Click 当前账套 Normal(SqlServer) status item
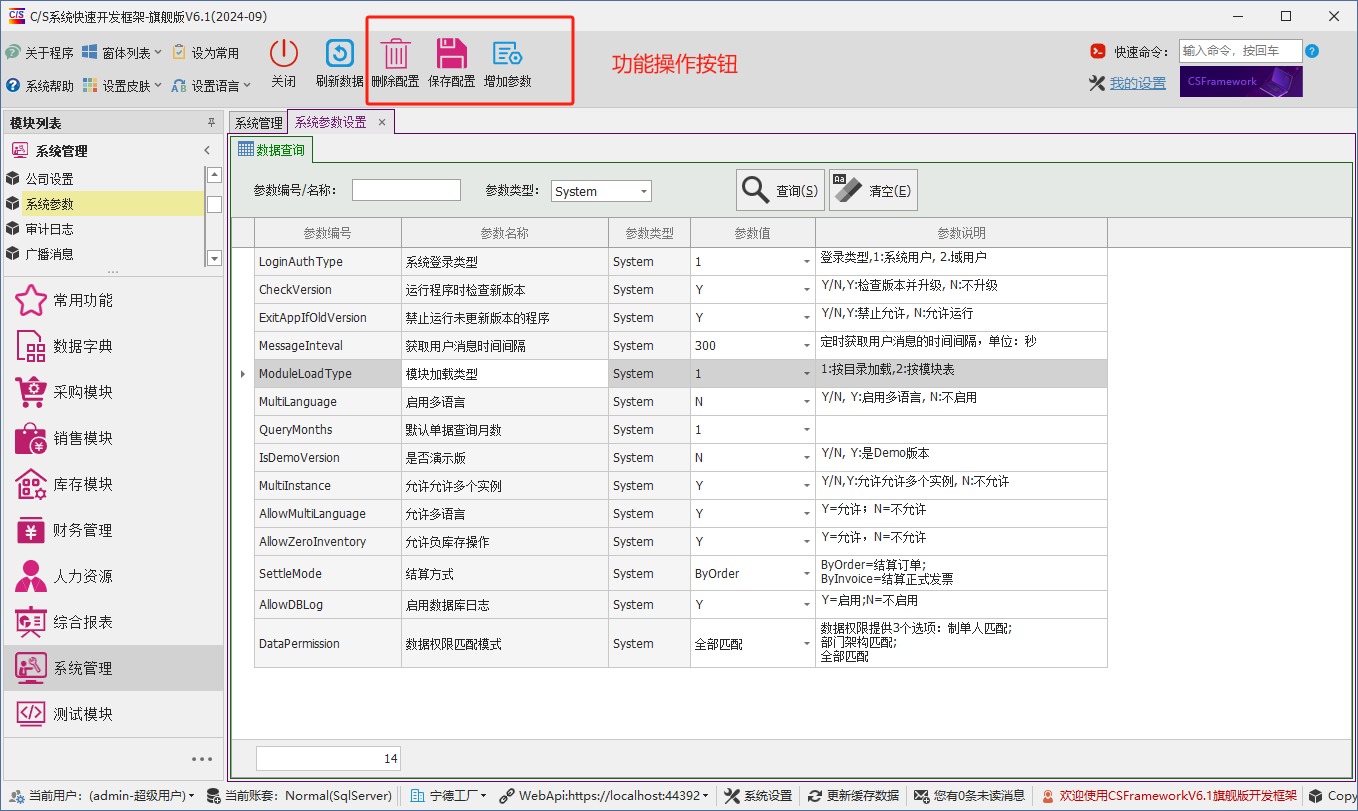 pyautogui.click(x=297, y=796)
